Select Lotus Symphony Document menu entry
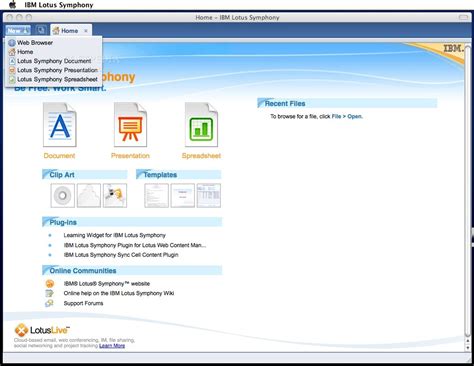This screenshot has width=474, height=366. point(53,61)
